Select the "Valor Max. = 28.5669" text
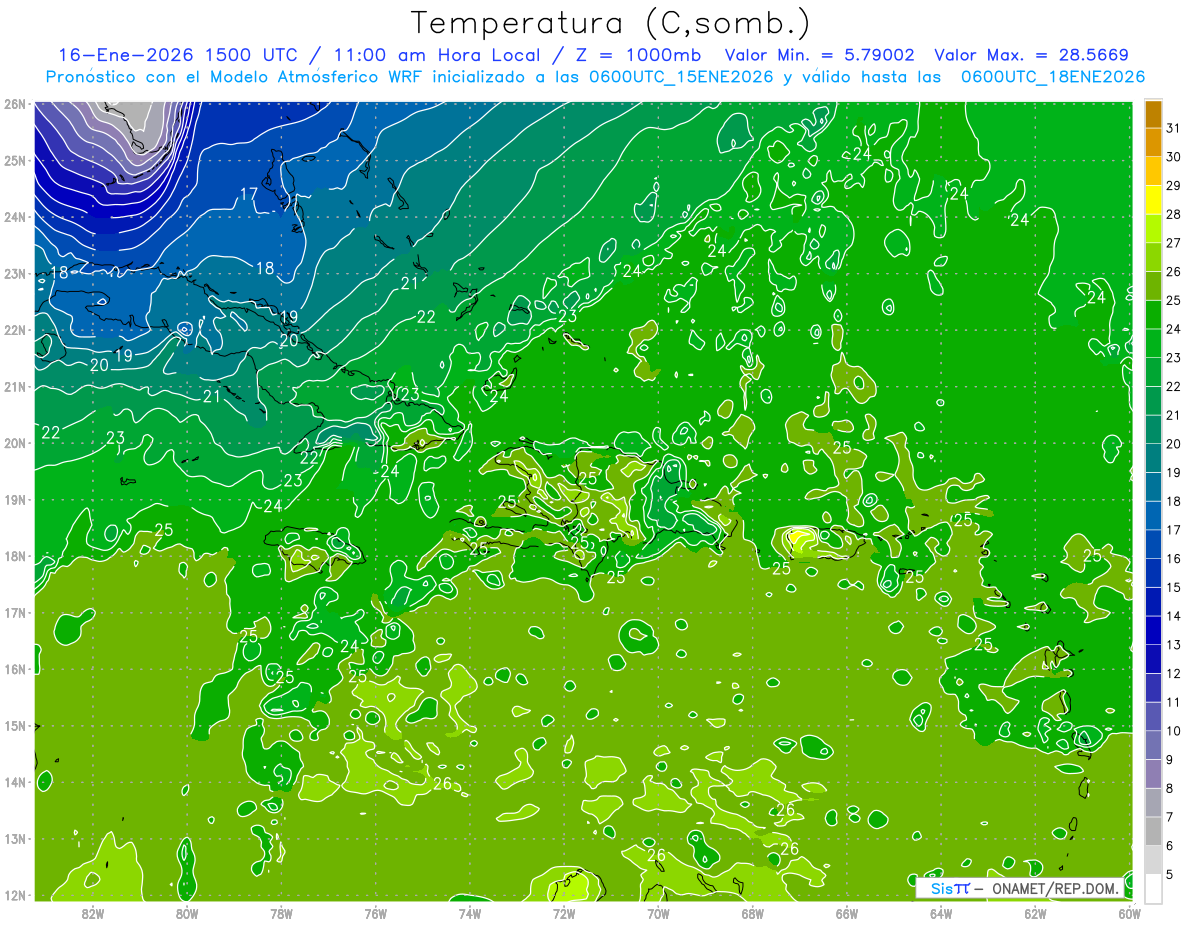1200x927 pixels. pyautogui.click(x=1032, y=55)
